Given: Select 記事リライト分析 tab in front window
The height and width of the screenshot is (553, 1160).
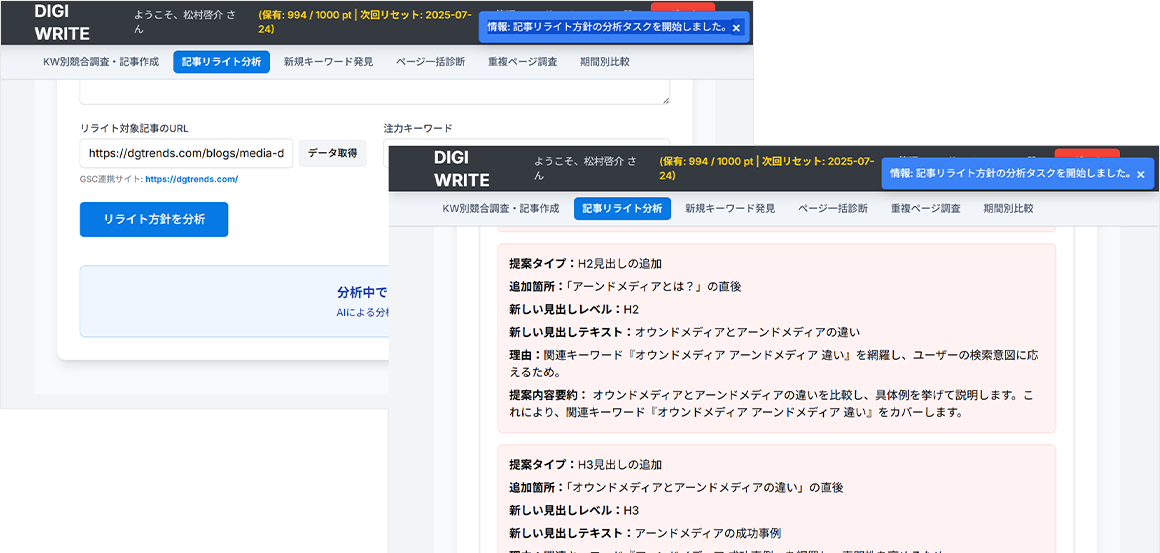Looking at the screenshot, I should click(x=622, y=208).
